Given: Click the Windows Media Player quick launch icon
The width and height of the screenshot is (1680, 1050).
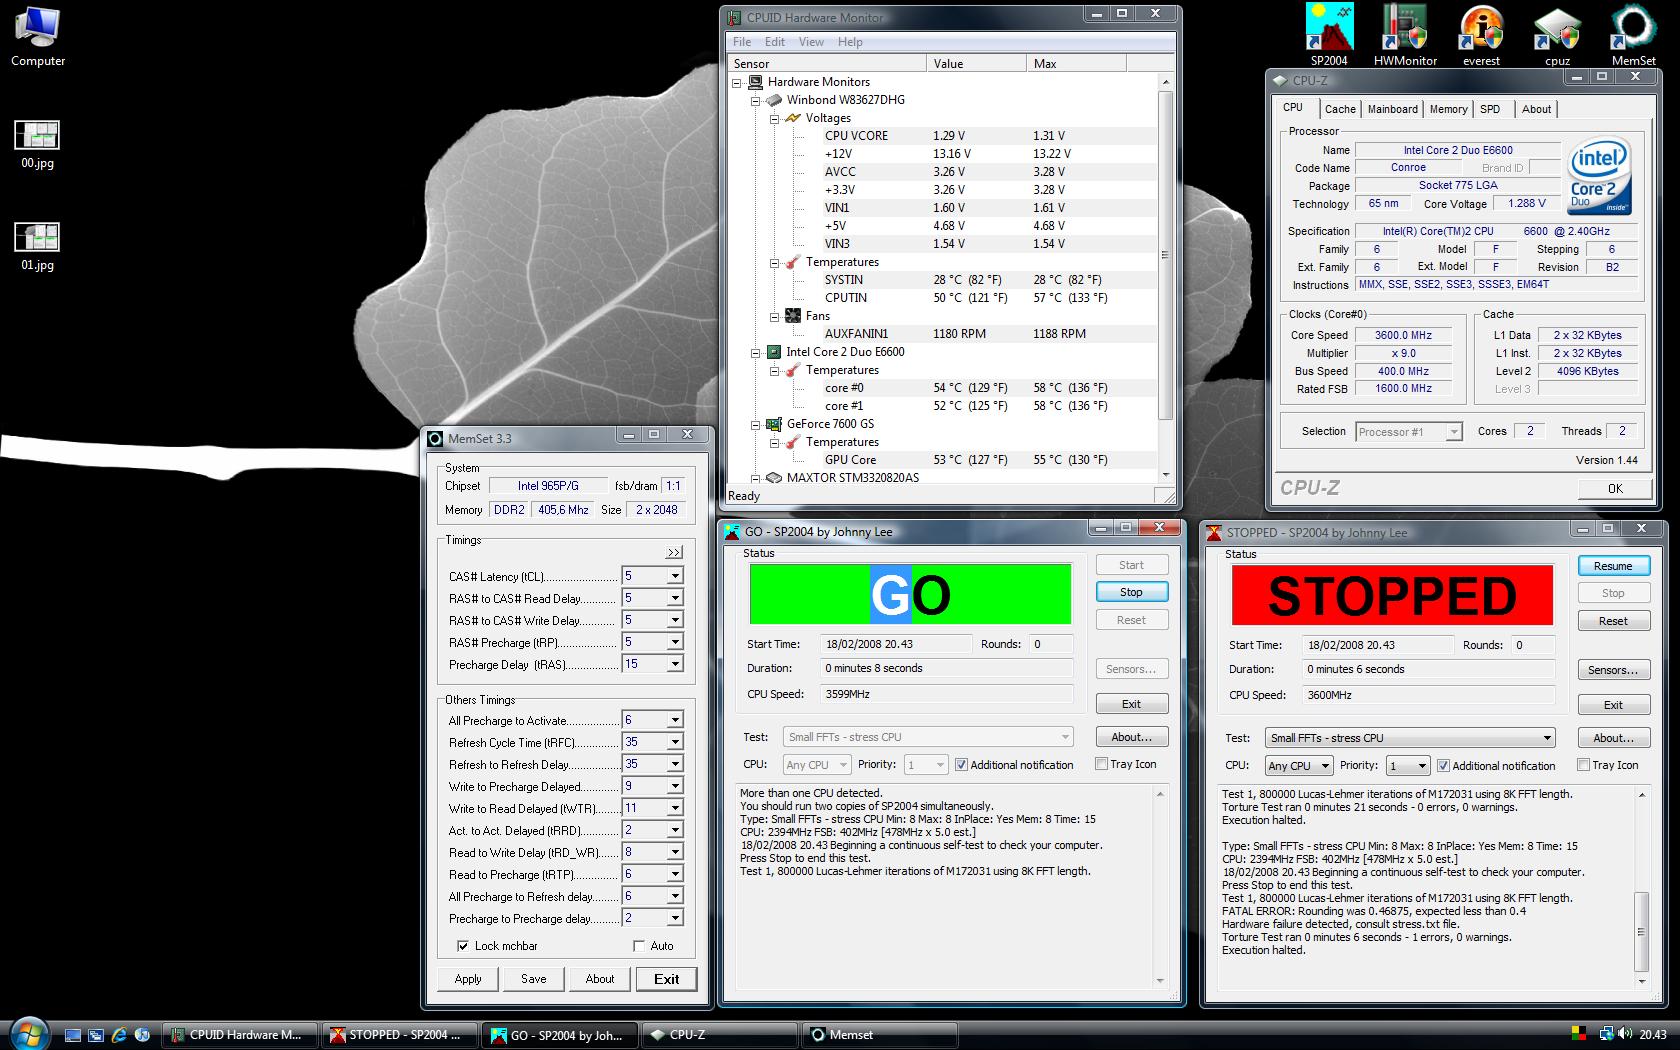Looking at the screenshot, I should [142, 1035].
